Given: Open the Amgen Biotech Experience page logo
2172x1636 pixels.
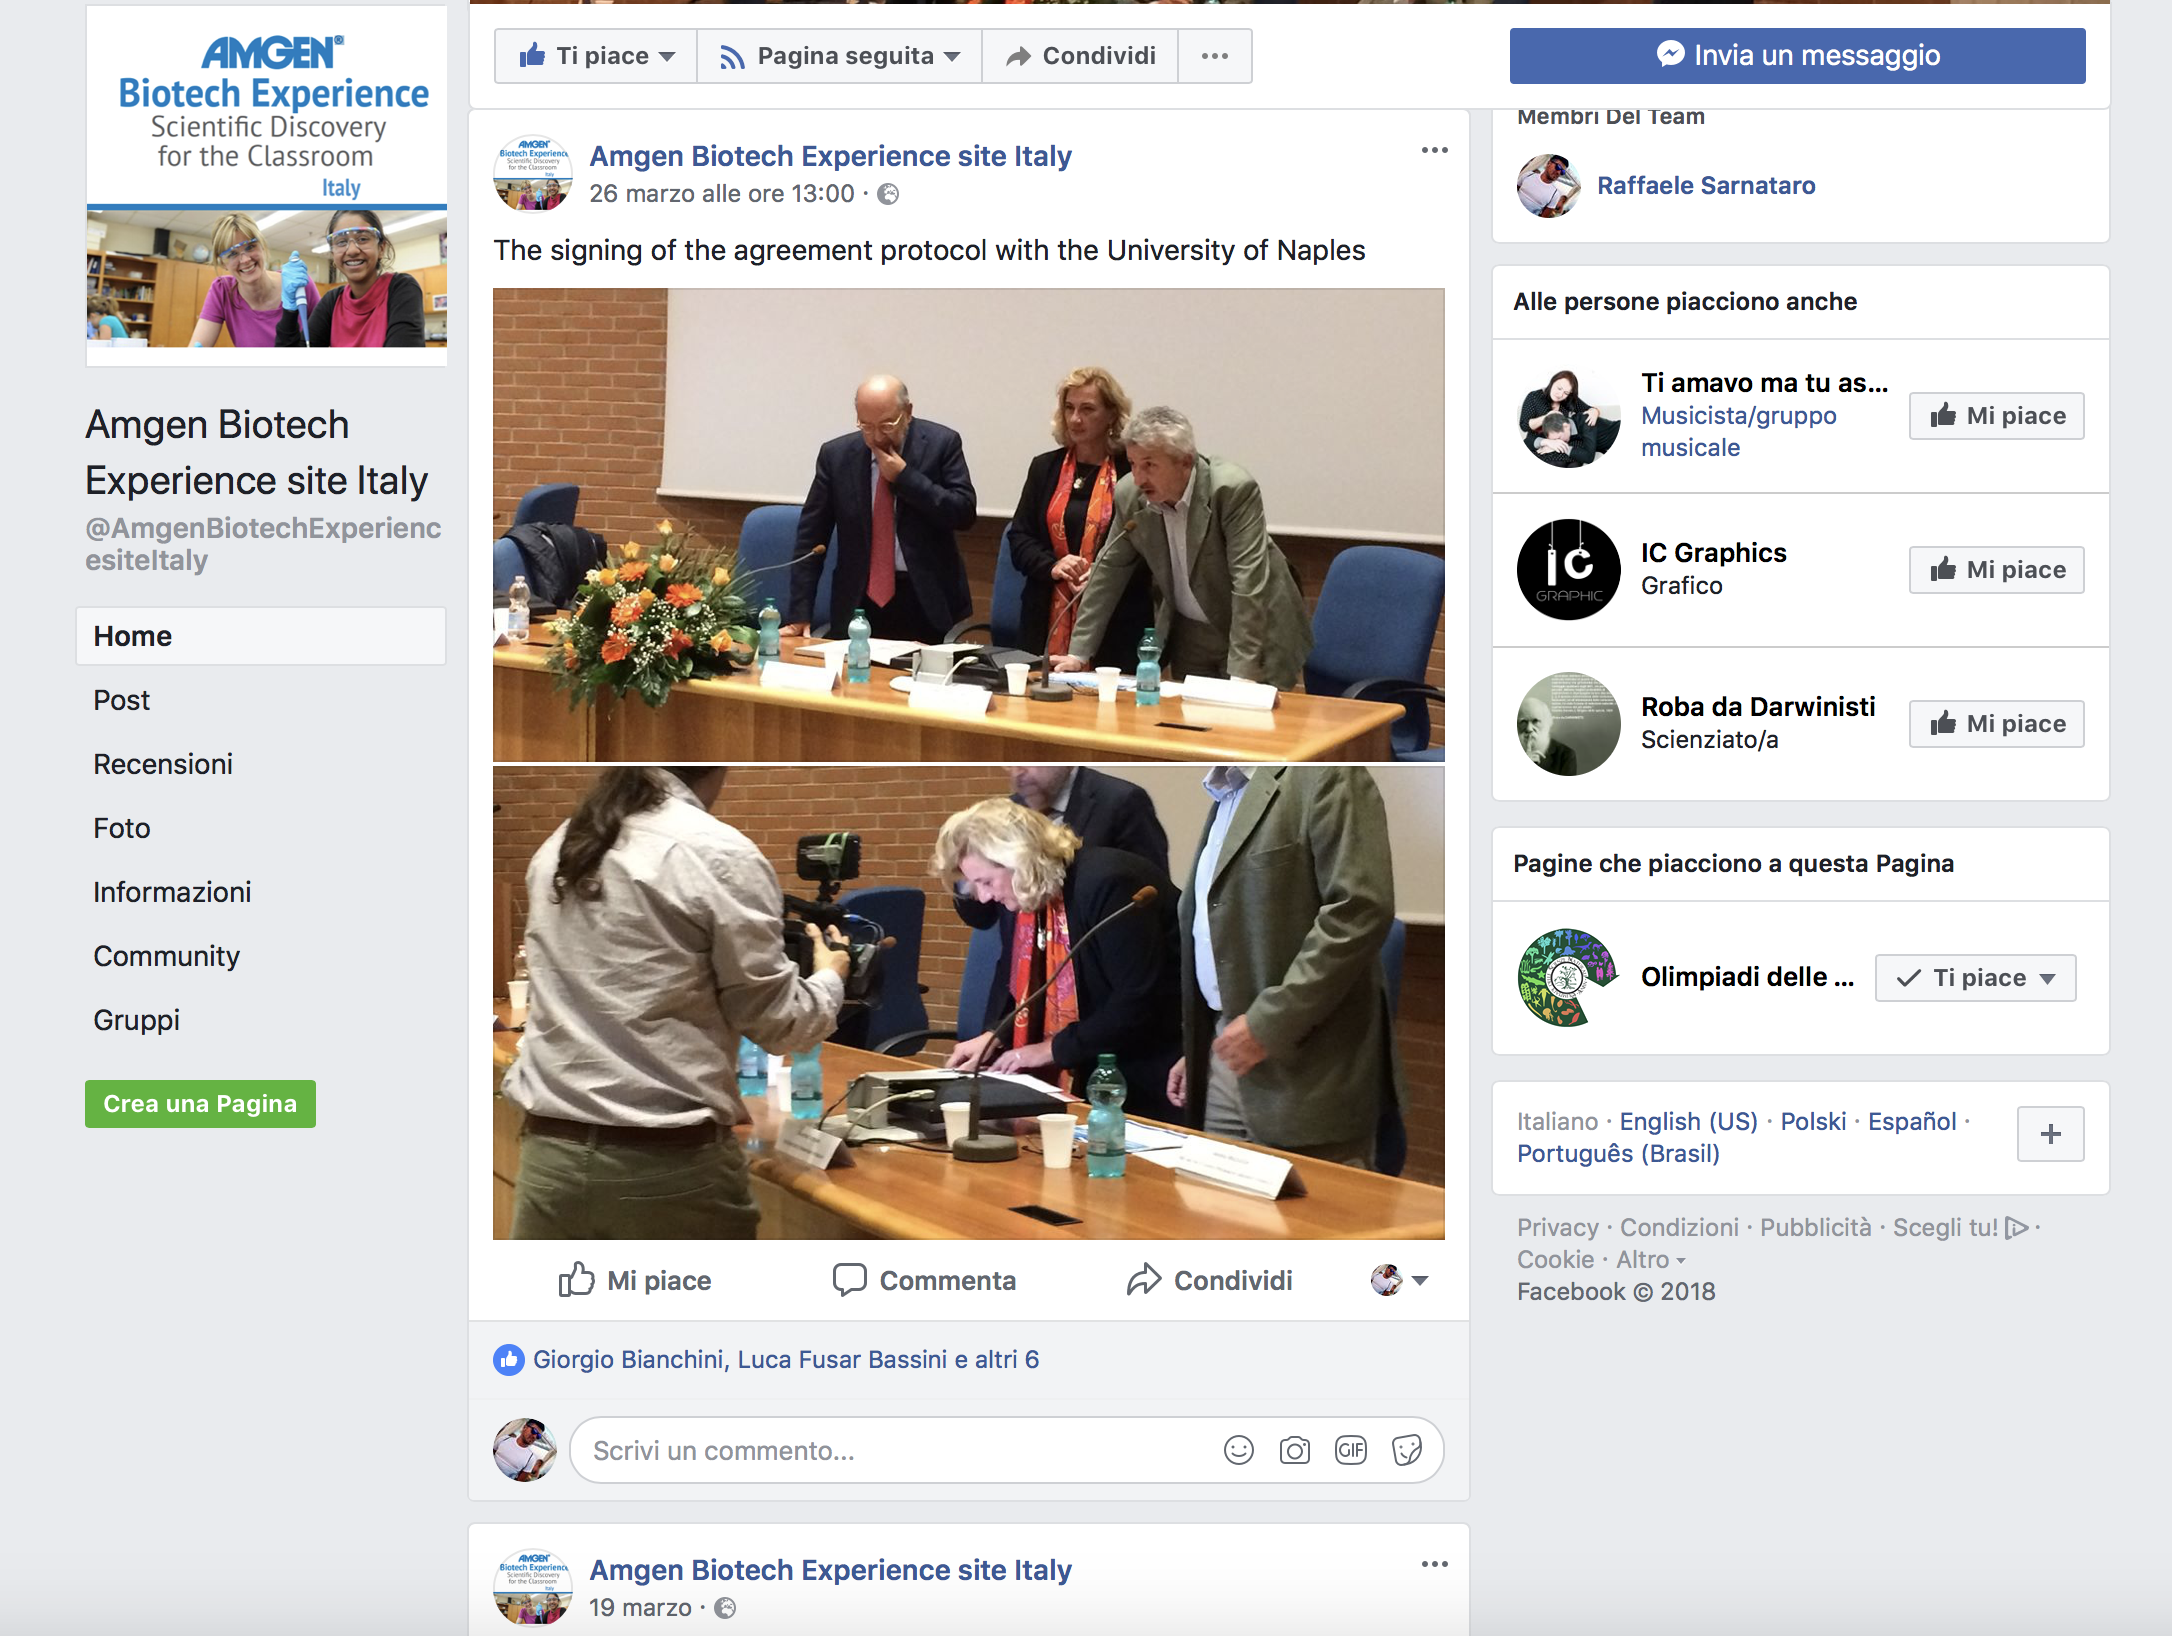Looking at the screenshot, I should (x=266, y=186).
